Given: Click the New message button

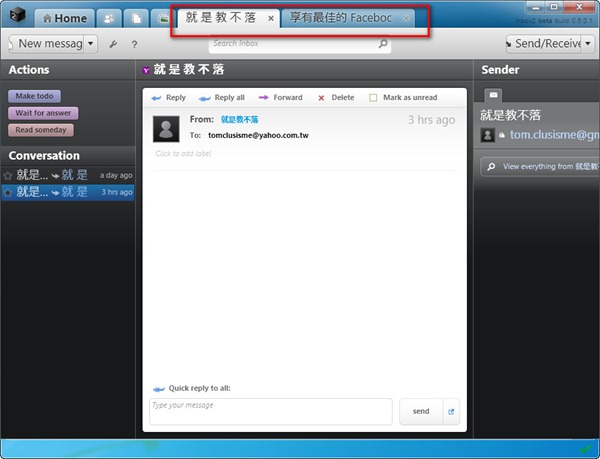Looking at the screenshot, I should pyautogui.click(x=46, y=44).
